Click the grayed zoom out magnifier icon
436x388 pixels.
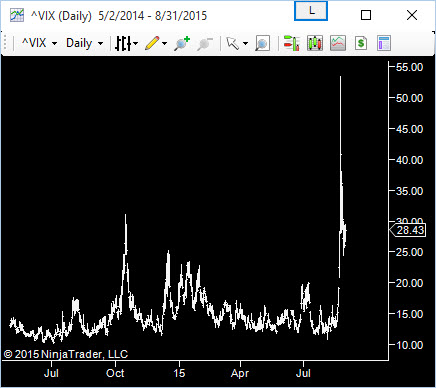coord(205,44)
